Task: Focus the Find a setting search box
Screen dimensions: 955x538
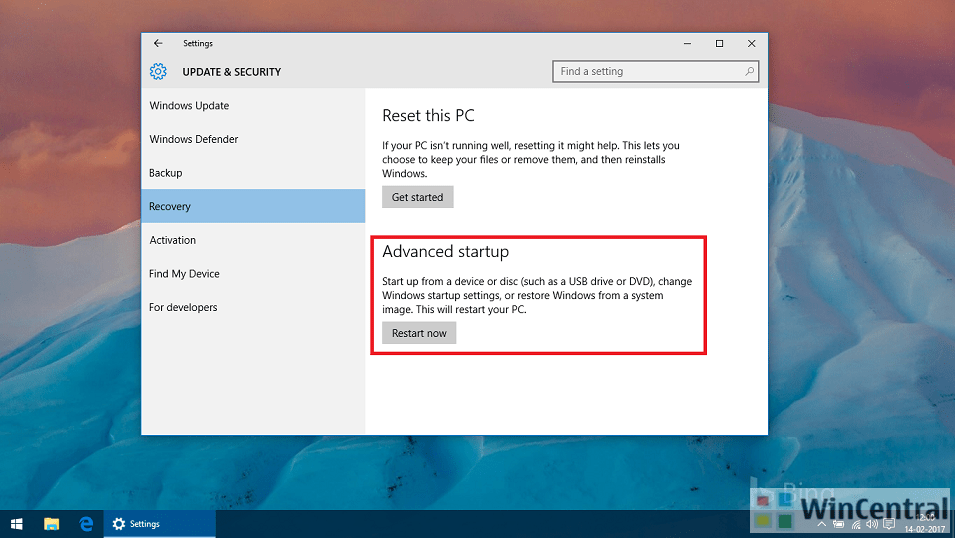Action: click(x=655, y=71)
